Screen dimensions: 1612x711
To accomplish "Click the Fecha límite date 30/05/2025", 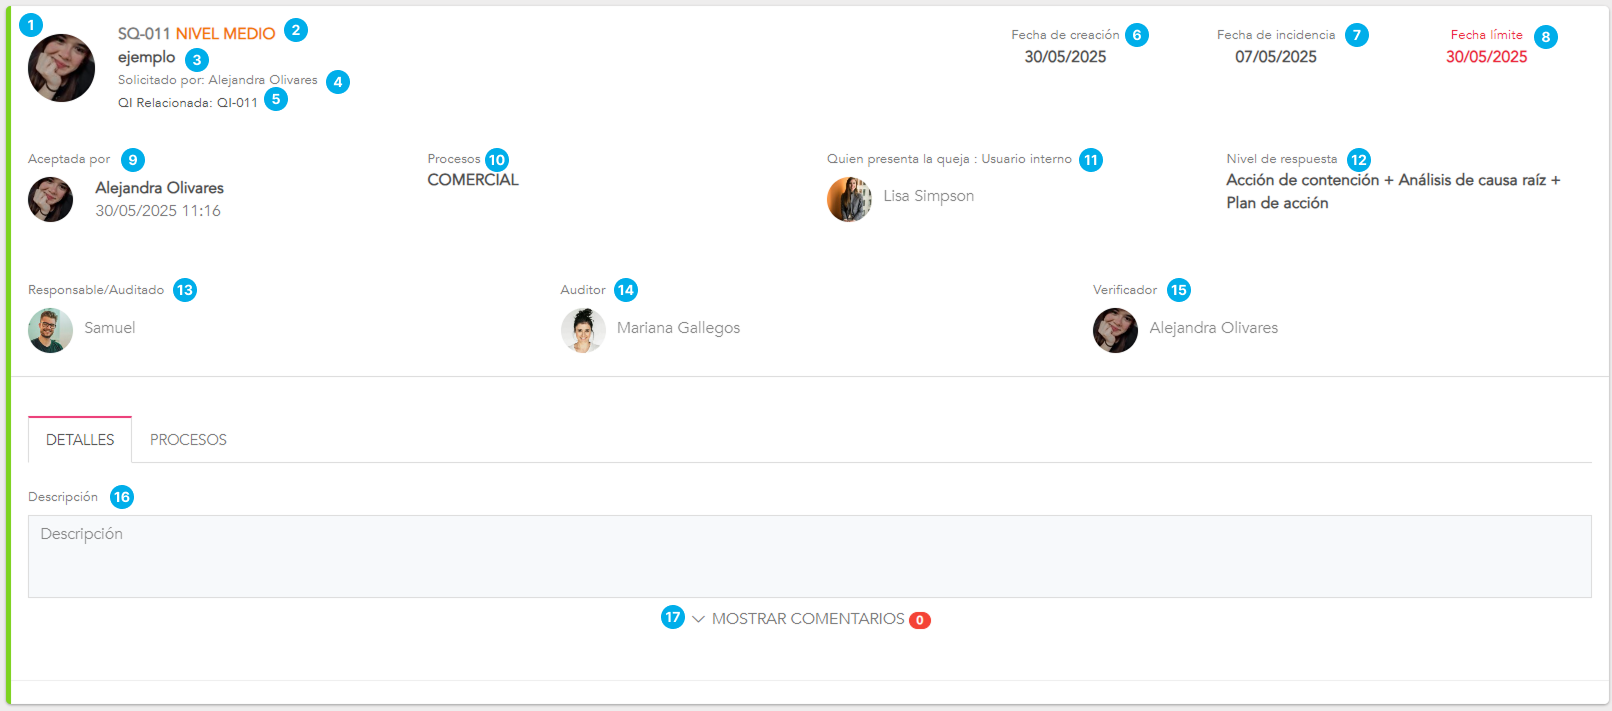I will point(1486,57).
